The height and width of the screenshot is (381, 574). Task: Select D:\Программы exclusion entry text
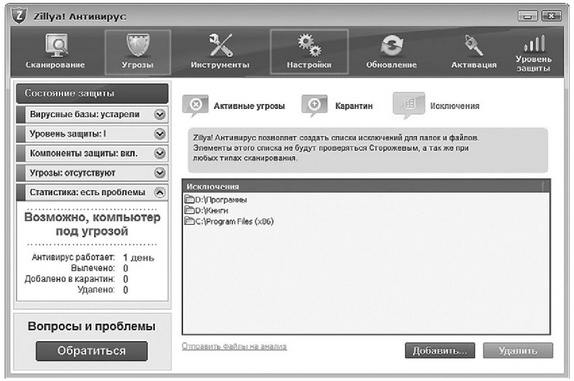coord(221,200)
